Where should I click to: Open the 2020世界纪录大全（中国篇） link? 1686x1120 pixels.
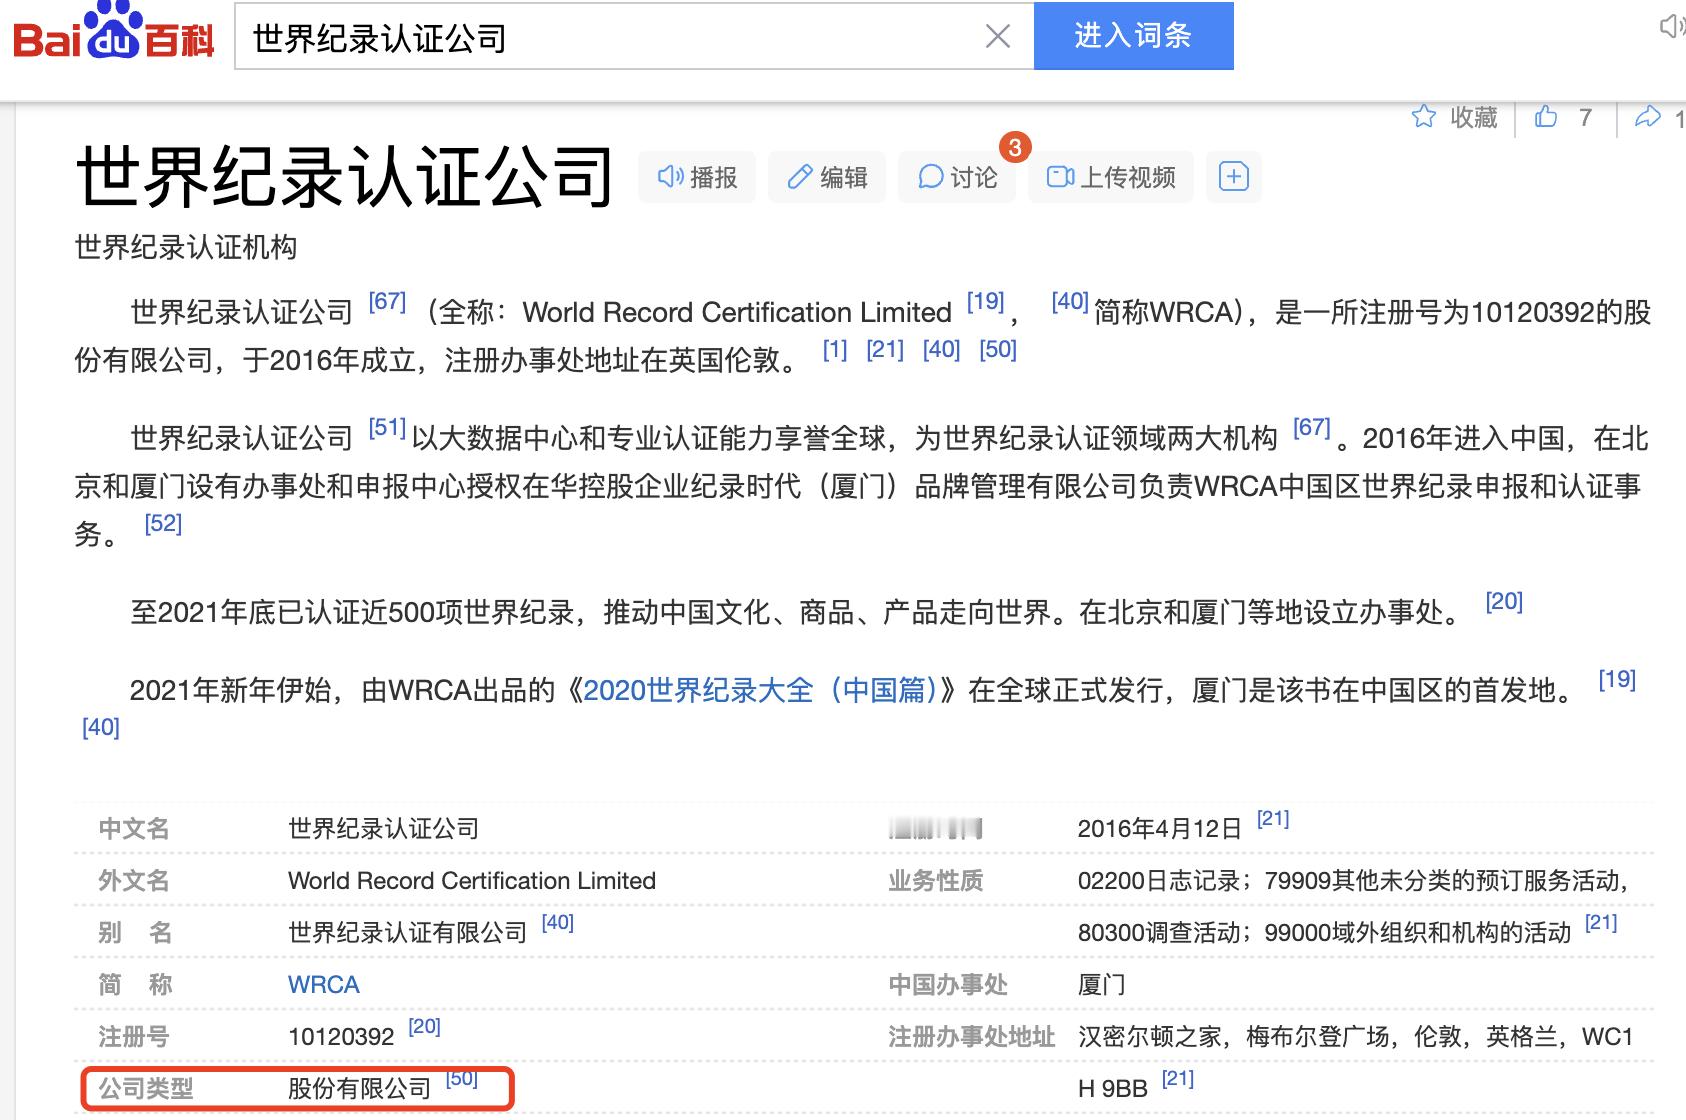coord(760,690)
